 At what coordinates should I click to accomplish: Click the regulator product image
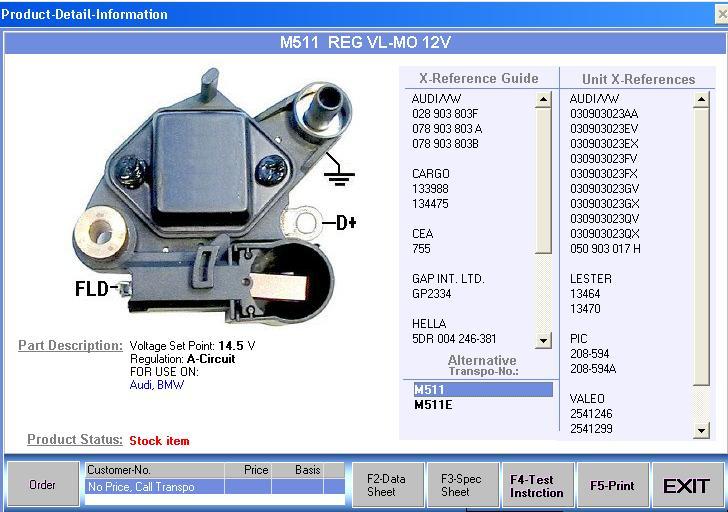pyautogui.click(x=211, y=197)
